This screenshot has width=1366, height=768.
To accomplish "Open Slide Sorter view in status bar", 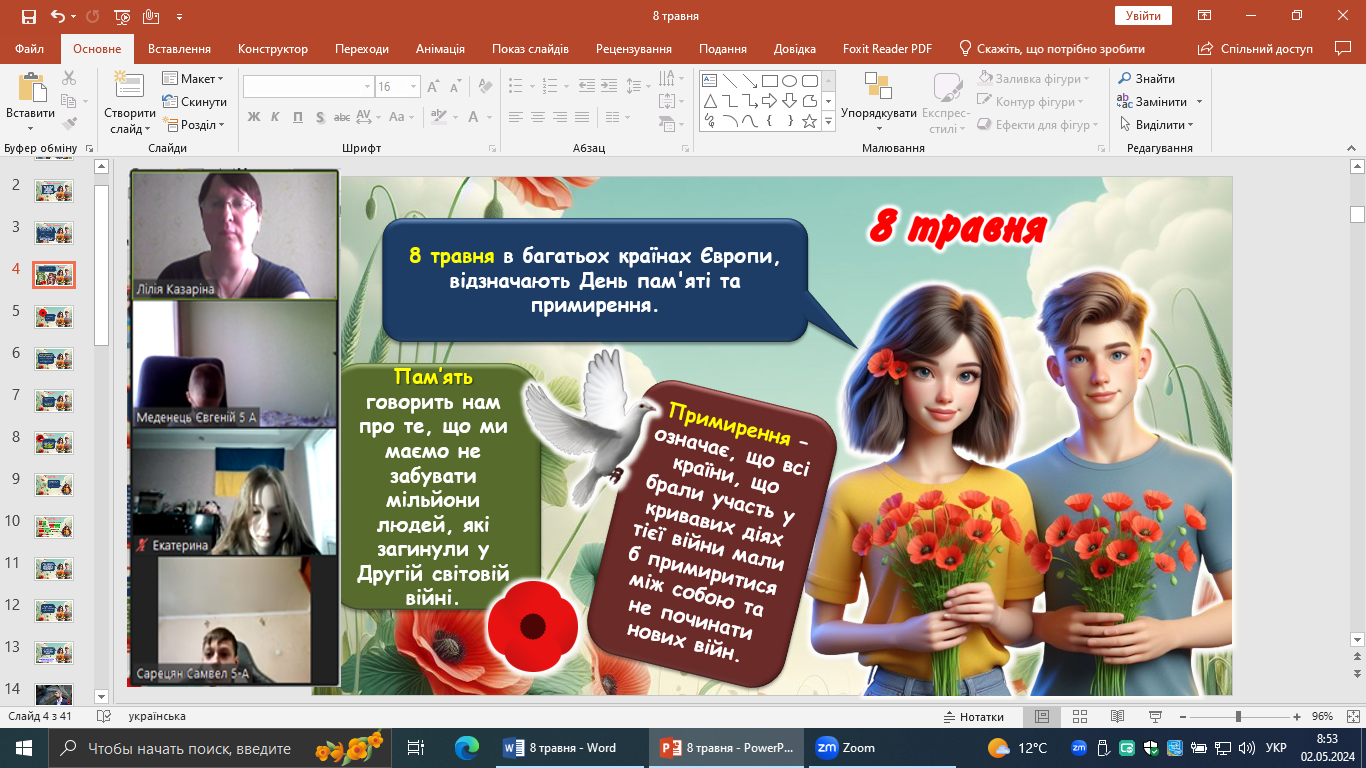I will 1079,717.
